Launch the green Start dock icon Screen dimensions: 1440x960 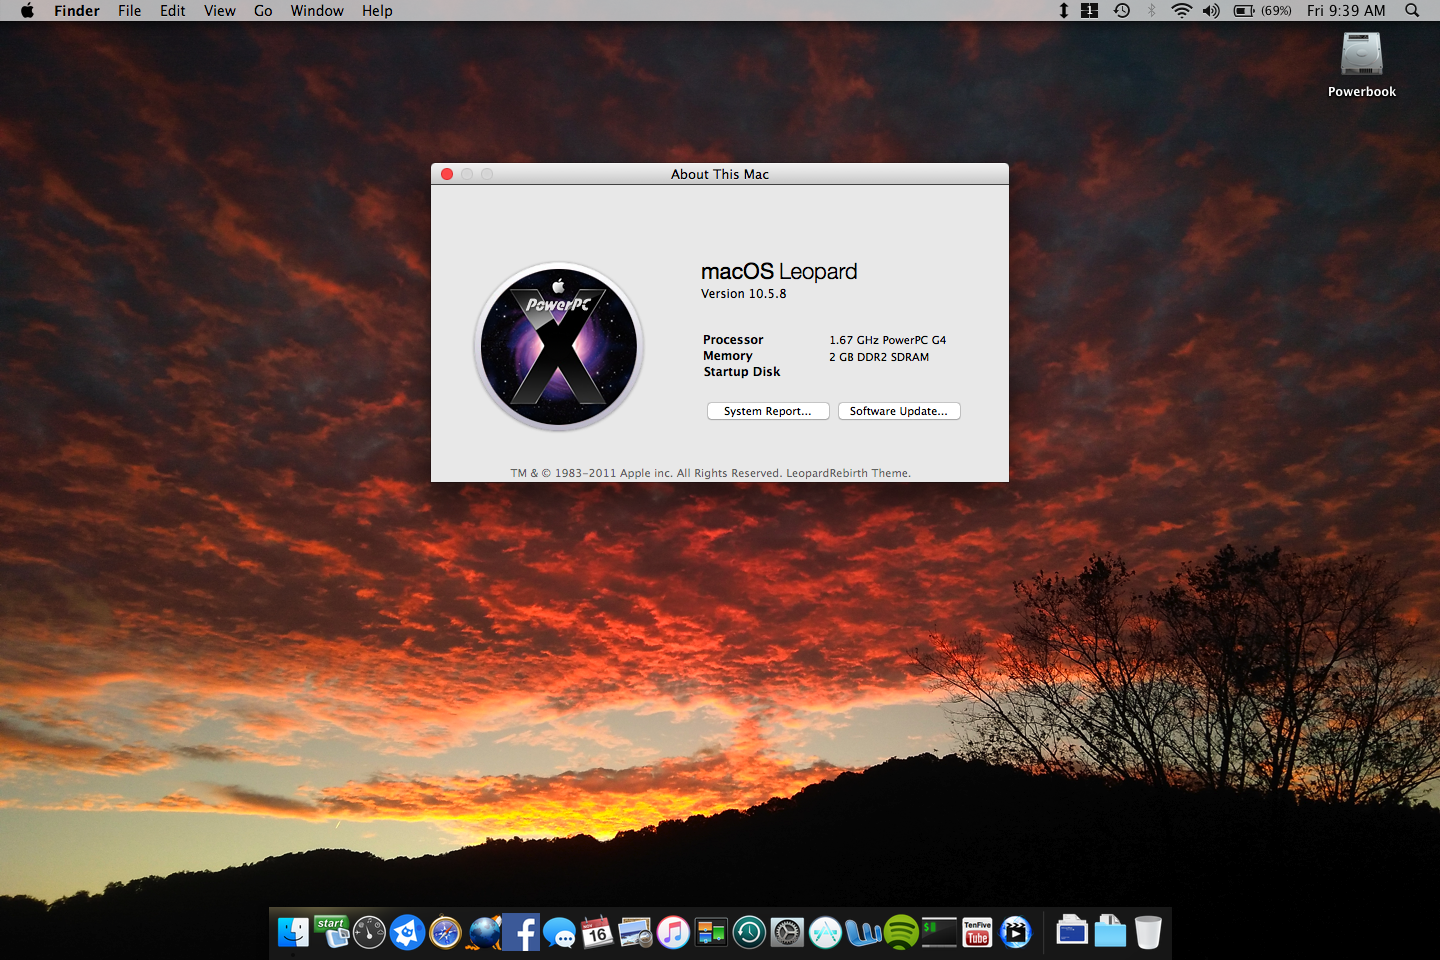331,932
